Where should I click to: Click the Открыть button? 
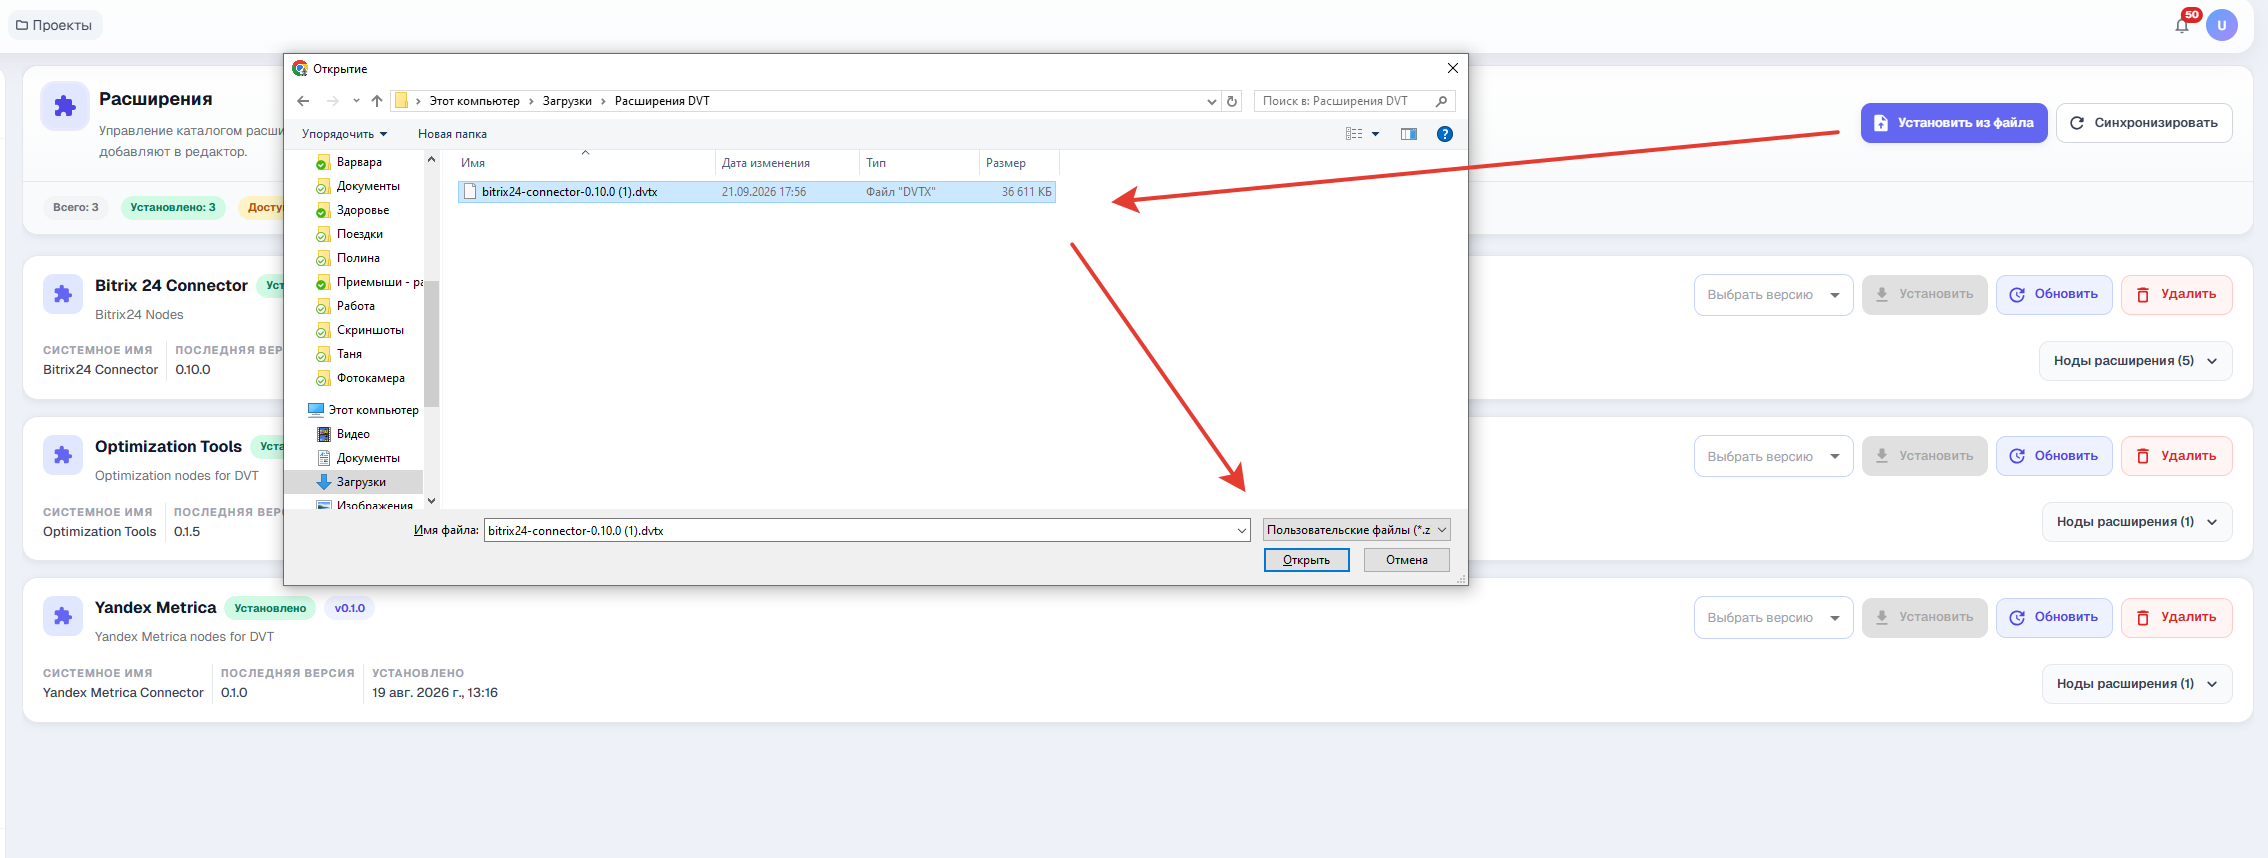(1306, 560)
